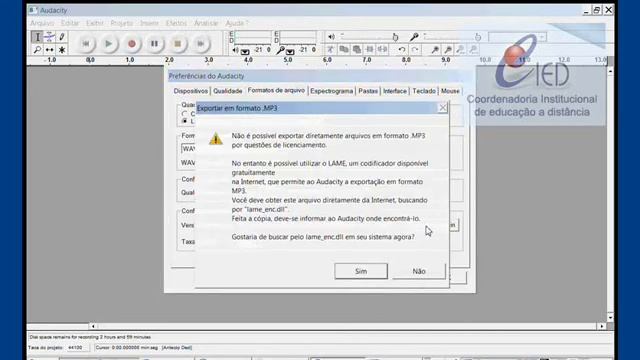Pause playback with the Pause button
Viewport: 640px width, 360px height.
(154, 43)
